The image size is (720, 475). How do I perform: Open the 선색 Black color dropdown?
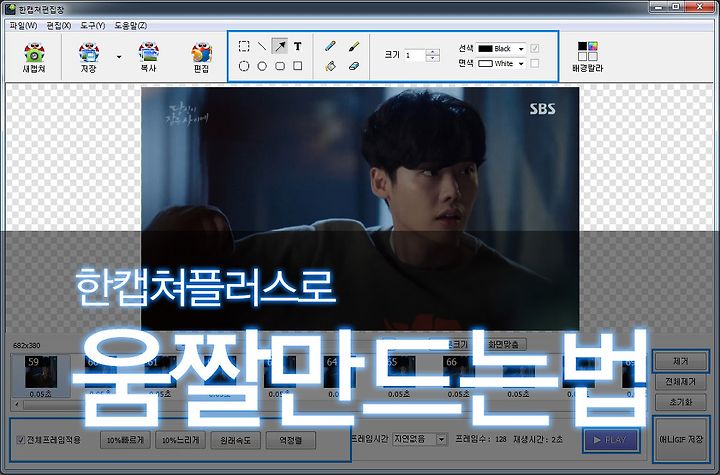point(501,48)
